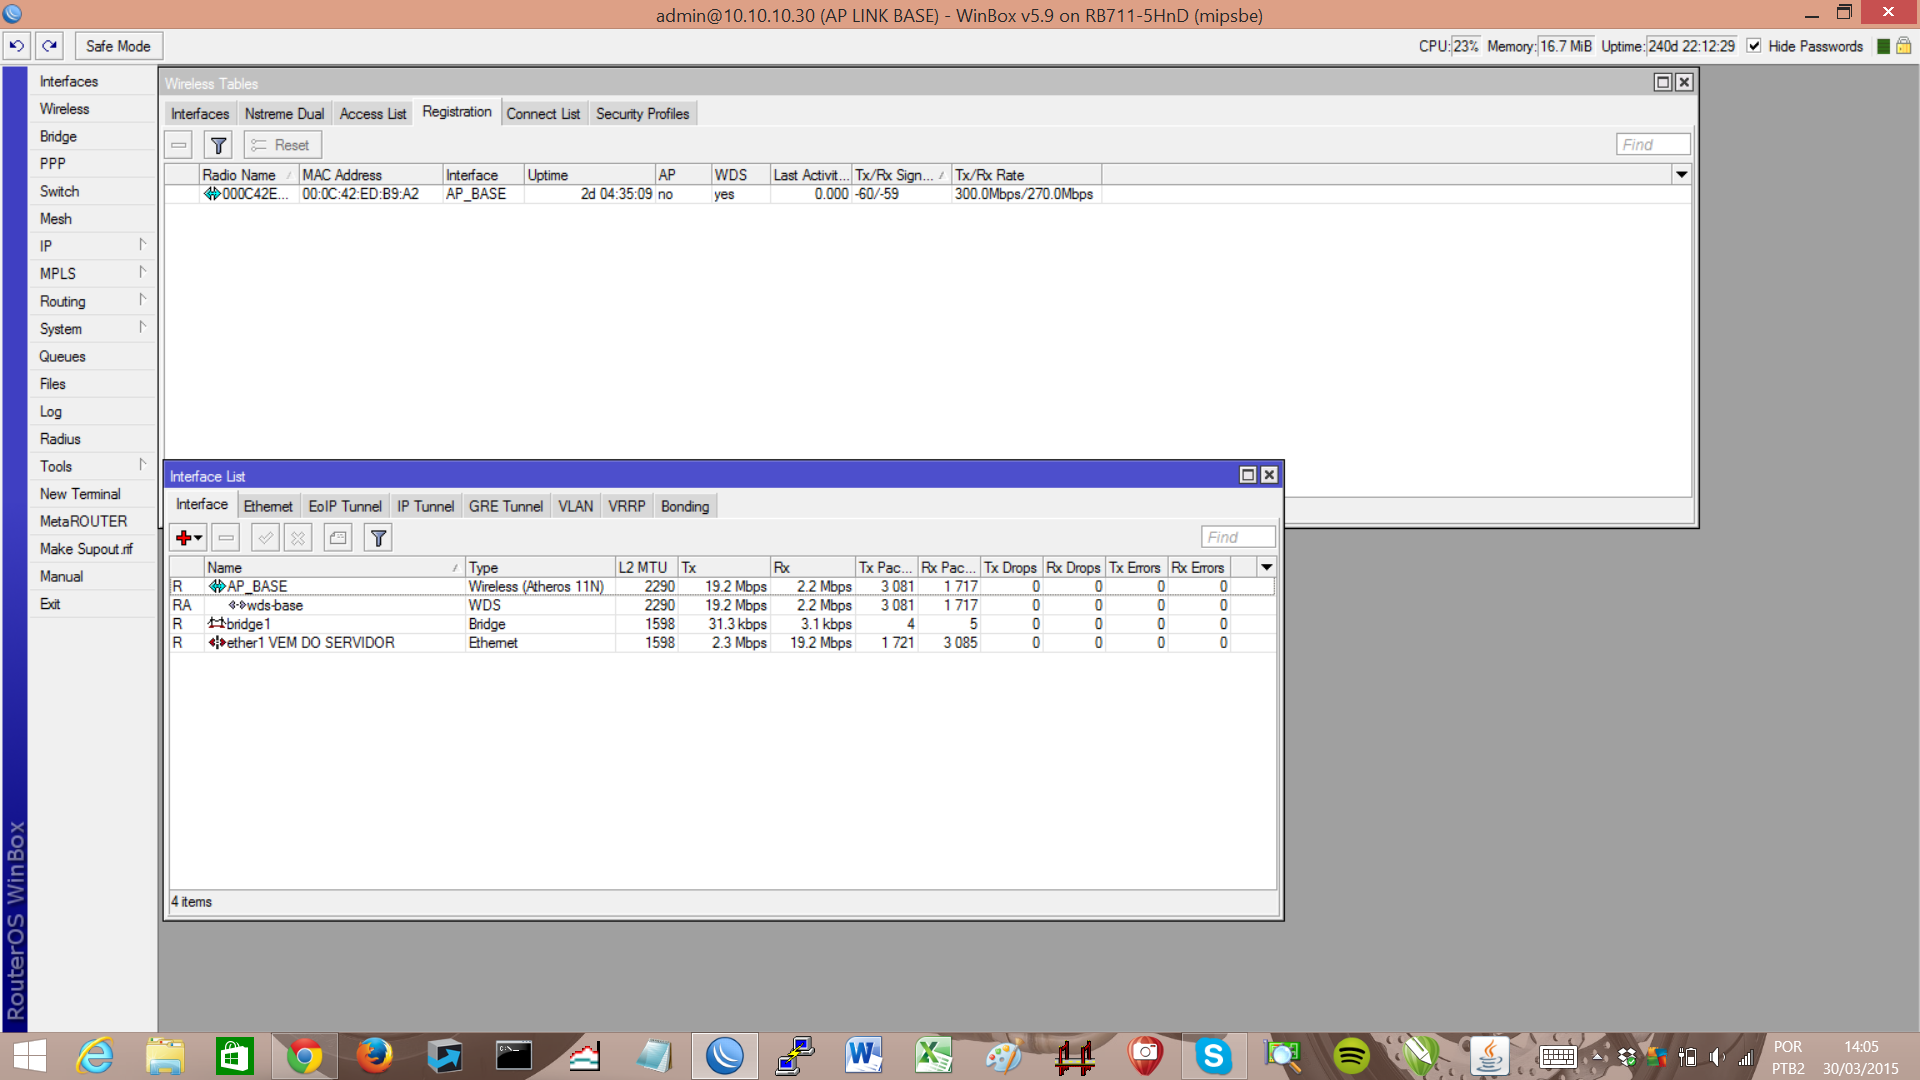Toggle the Hide Passwords checkbox

click(1754, 46)
